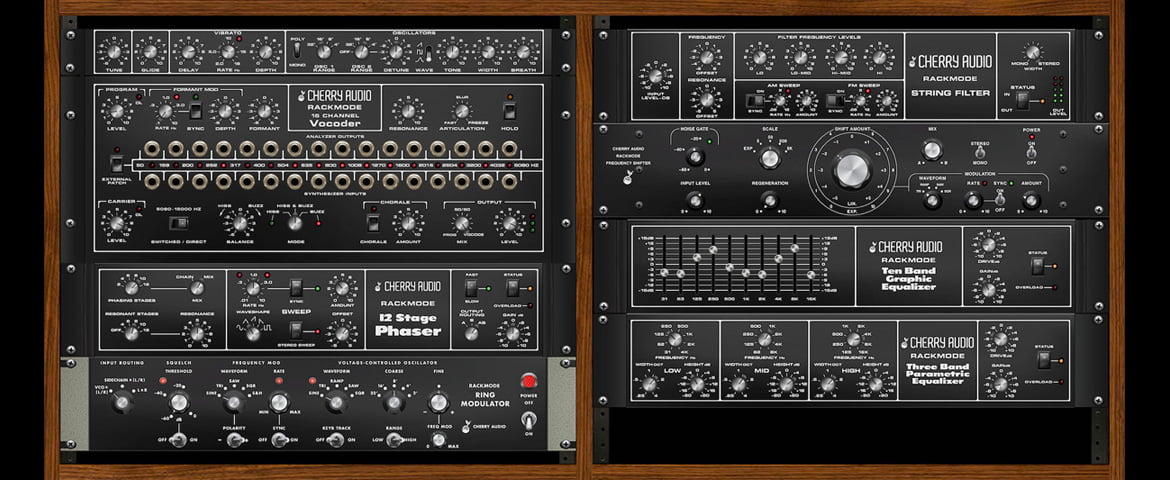1170x480 pixels.
Task: Click the Cherry Audio logo on the Vocoder
Action: tap(335, 96)
